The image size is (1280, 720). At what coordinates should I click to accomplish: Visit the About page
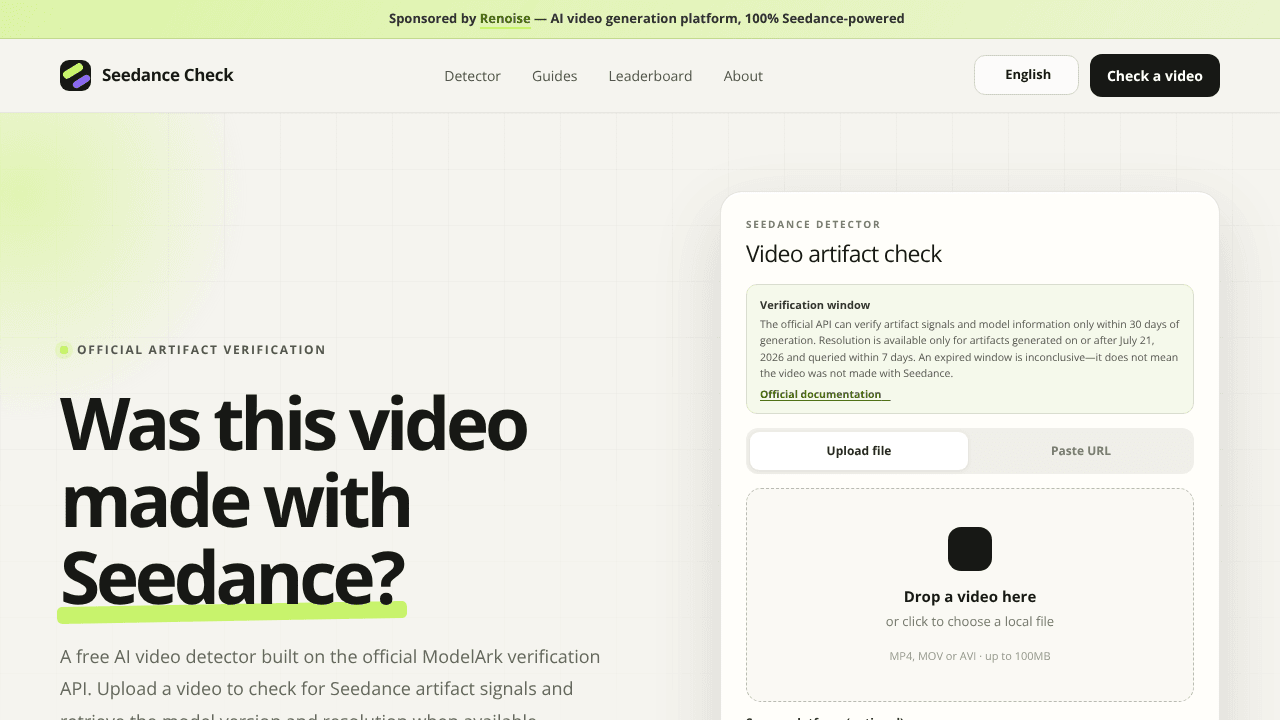click(743, 76)
